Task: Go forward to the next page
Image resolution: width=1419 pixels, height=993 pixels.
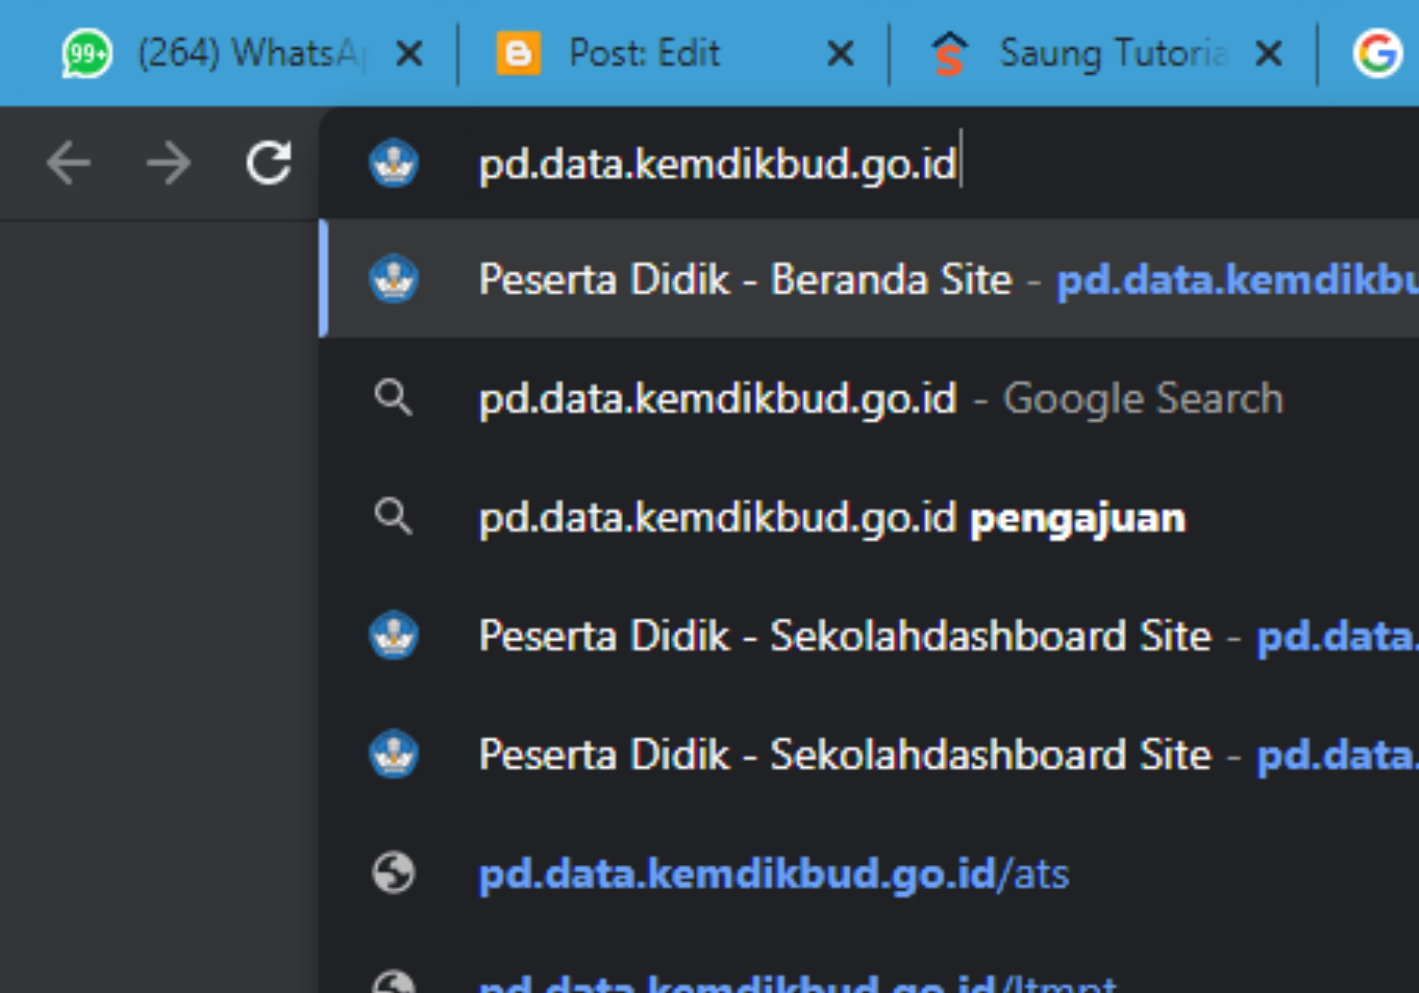Action: pyautogui.click(x=168, y=163)
